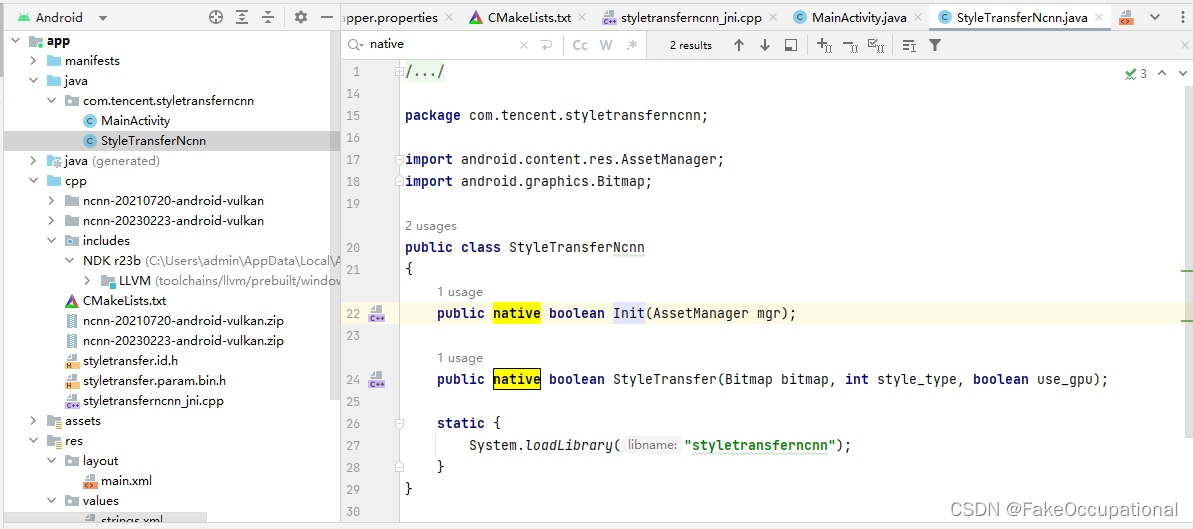
Task: Click 1 usage hint above Init
Action: point(460,292)
